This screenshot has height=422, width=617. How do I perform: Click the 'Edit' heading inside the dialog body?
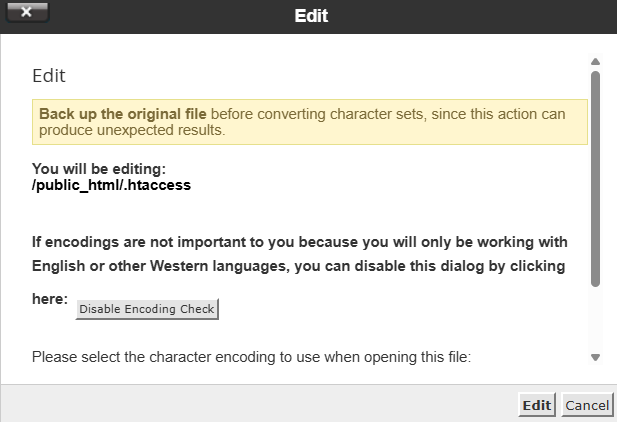coord(49,76)
